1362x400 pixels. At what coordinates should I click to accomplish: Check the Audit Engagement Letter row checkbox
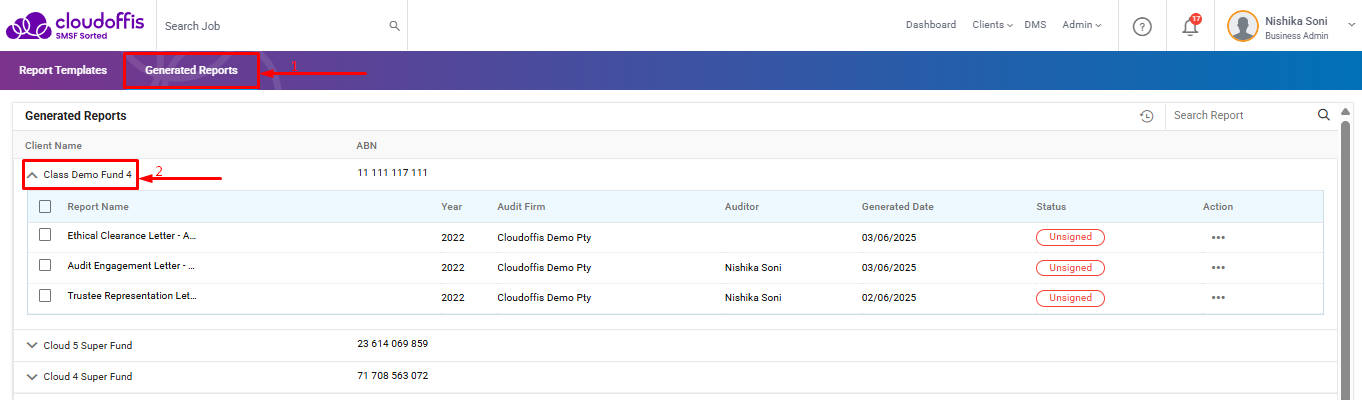coord(45,265)
